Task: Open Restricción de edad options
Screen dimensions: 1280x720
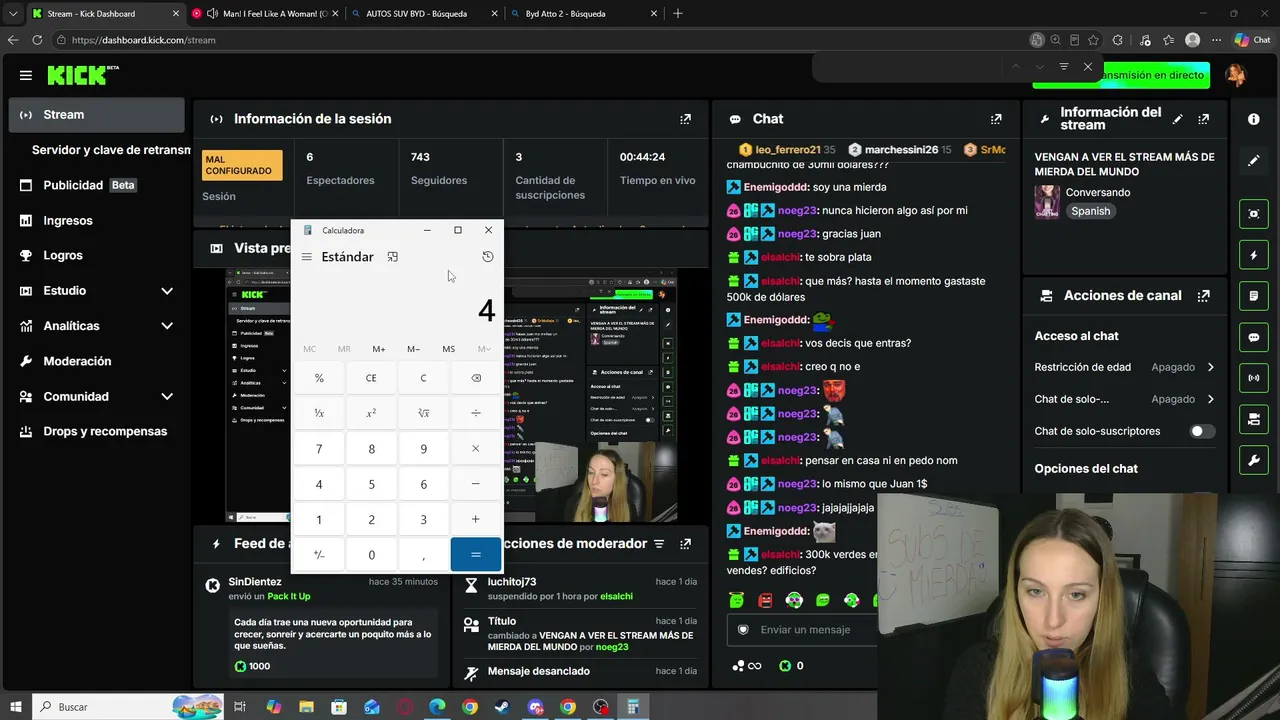Action: (x=1210, y=367)
